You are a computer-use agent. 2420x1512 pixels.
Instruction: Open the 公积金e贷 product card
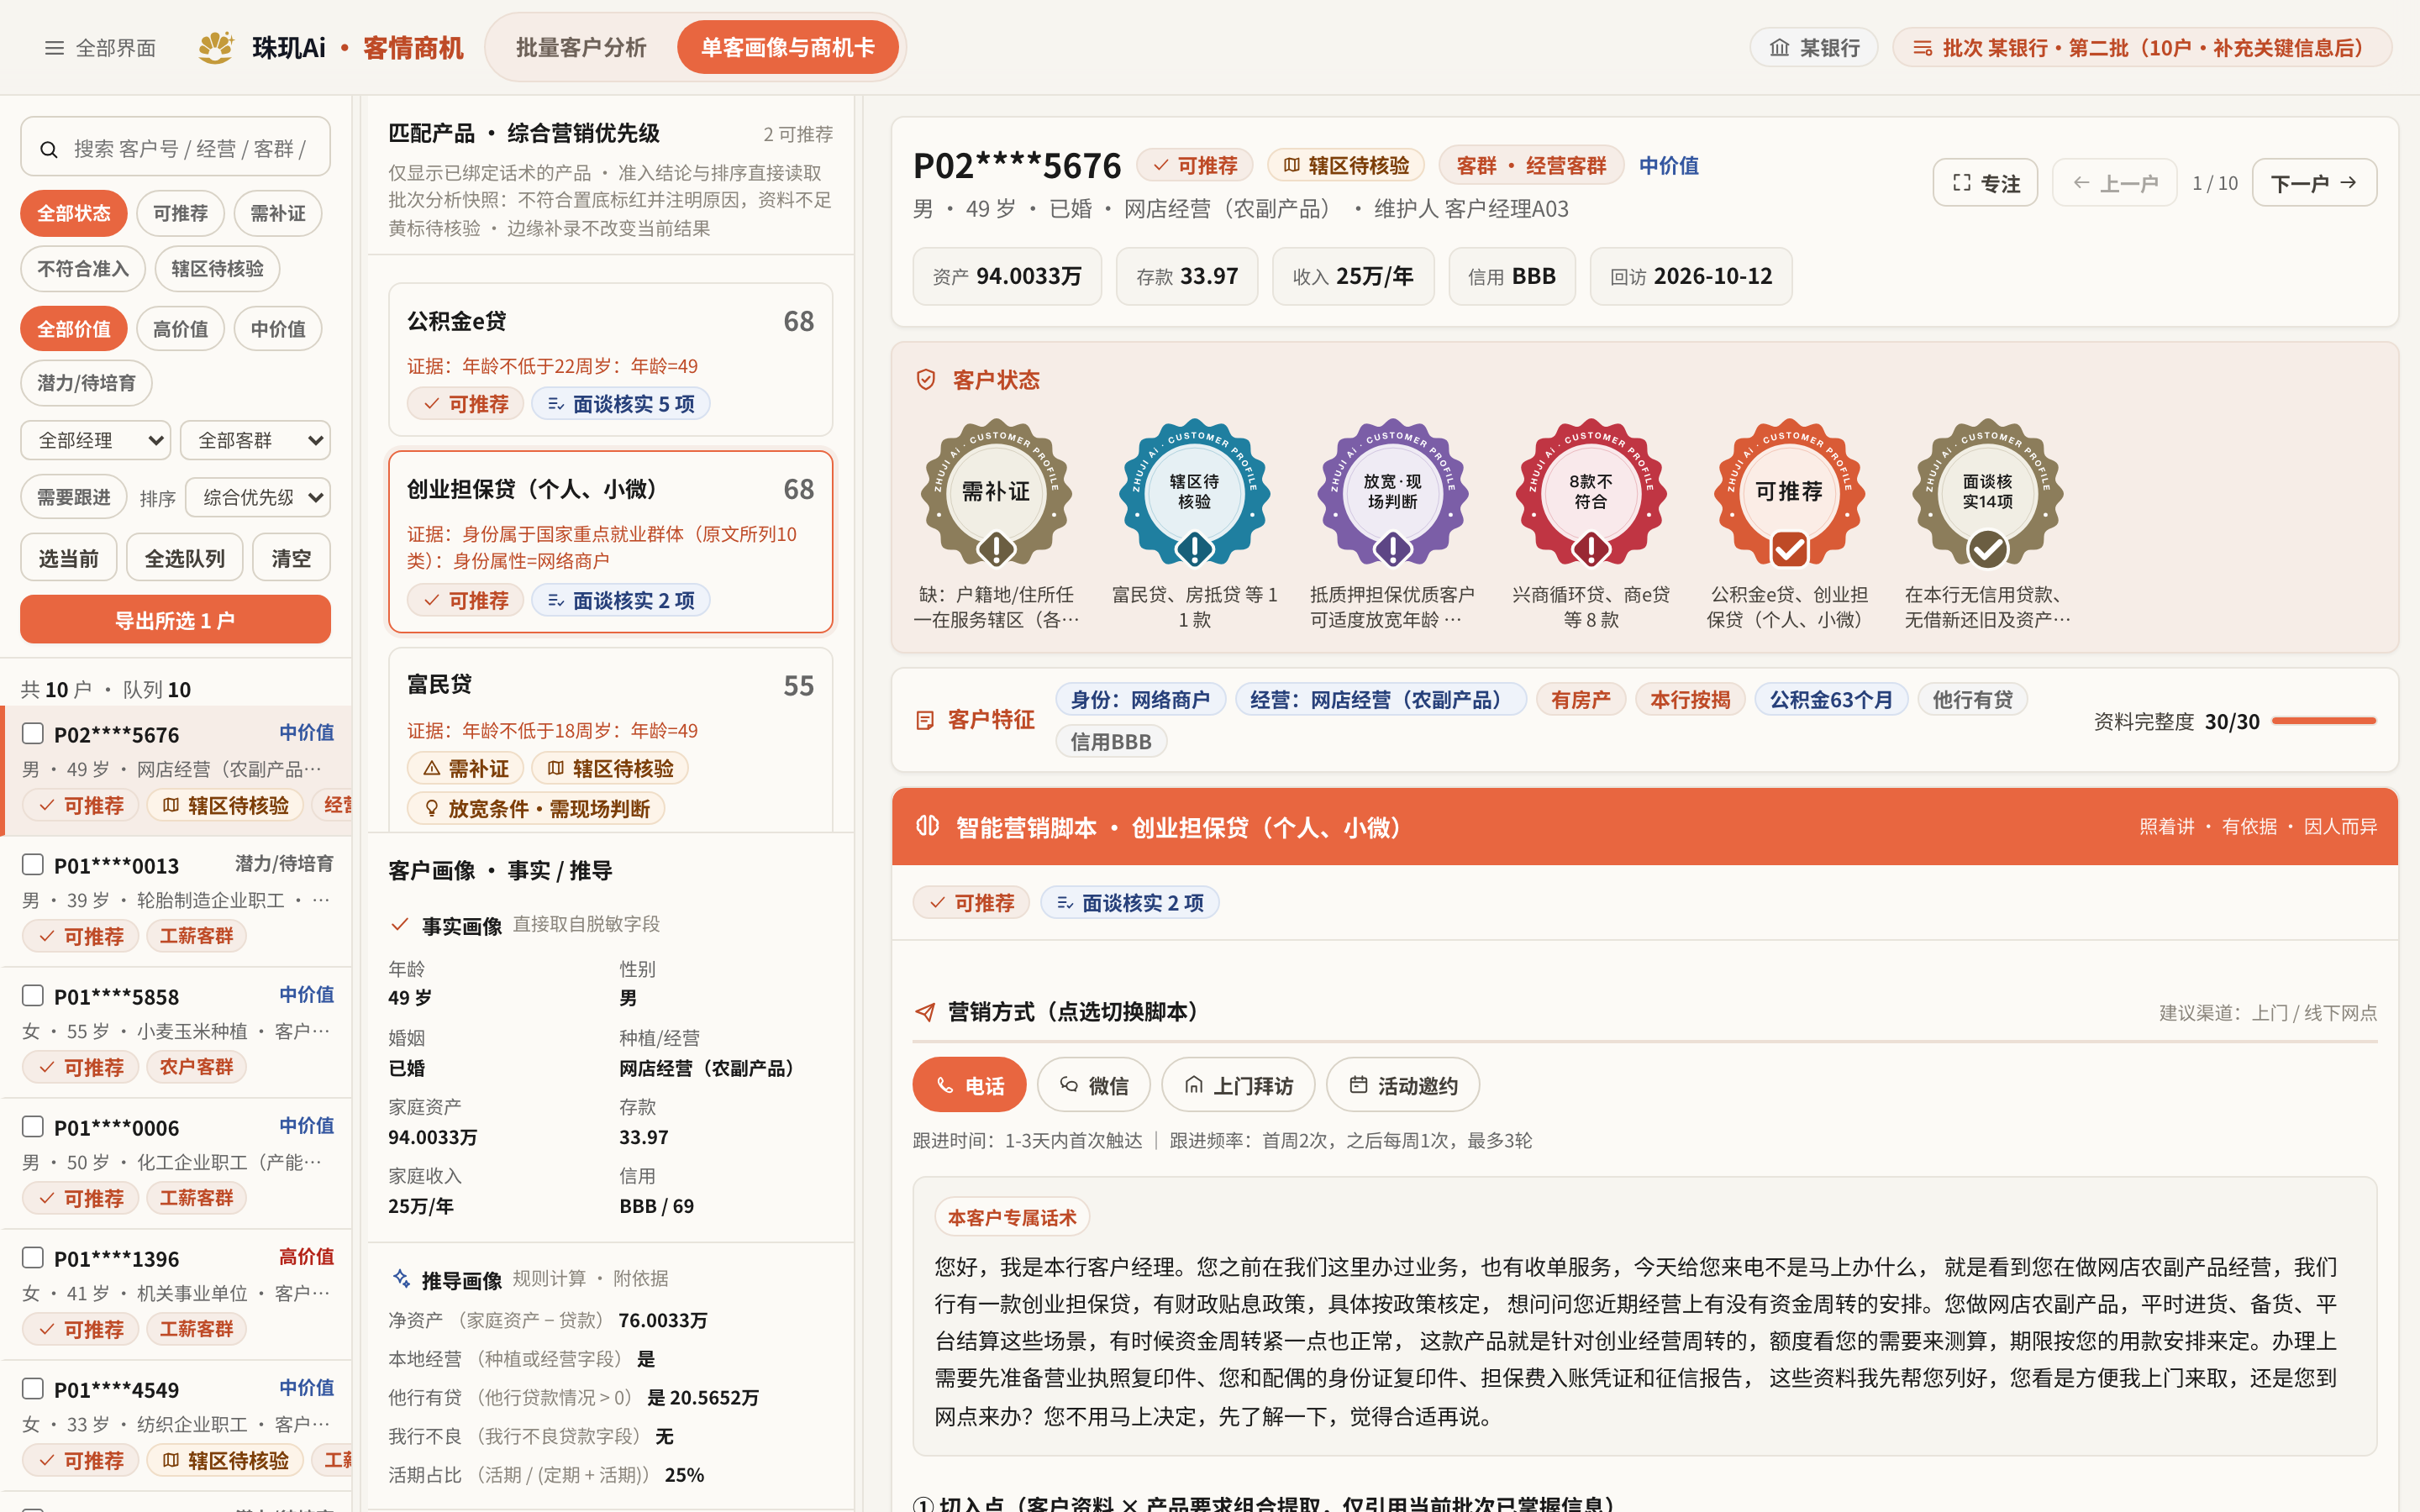tap(610, 360)
